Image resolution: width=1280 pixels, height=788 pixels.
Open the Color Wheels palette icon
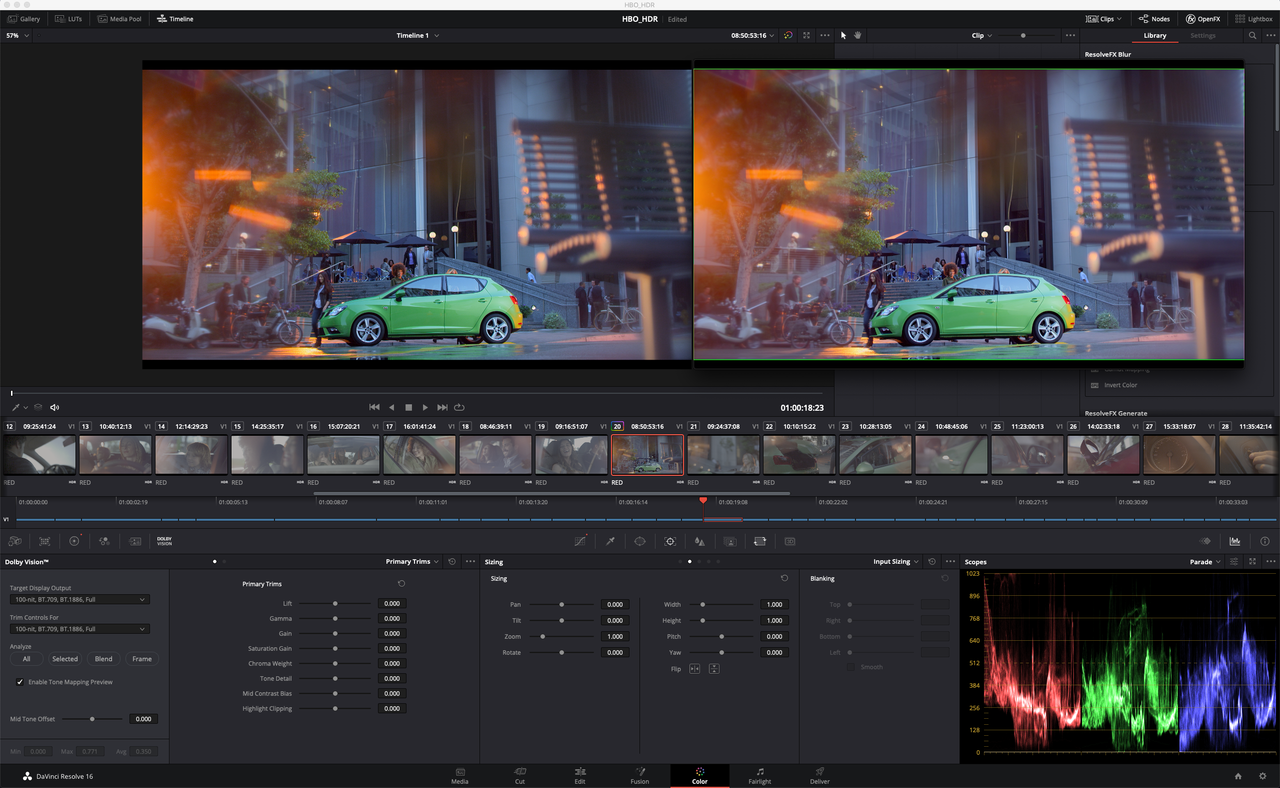click(74, 541)
